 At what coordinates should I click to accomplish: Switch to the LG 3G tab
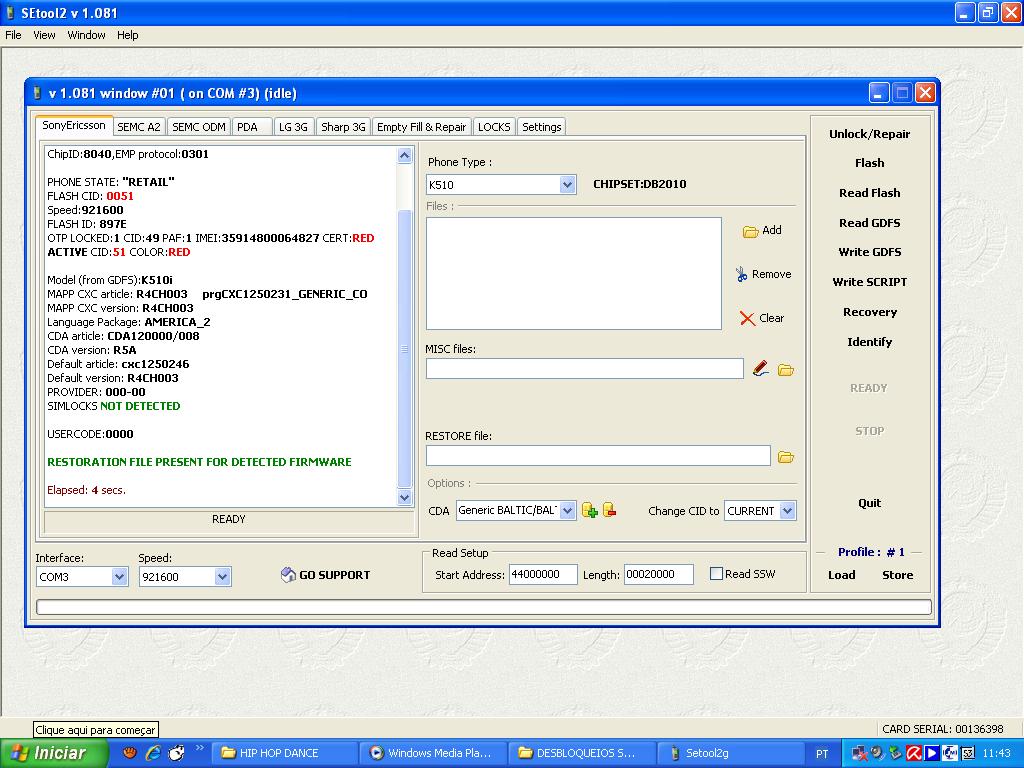[293, 127]
